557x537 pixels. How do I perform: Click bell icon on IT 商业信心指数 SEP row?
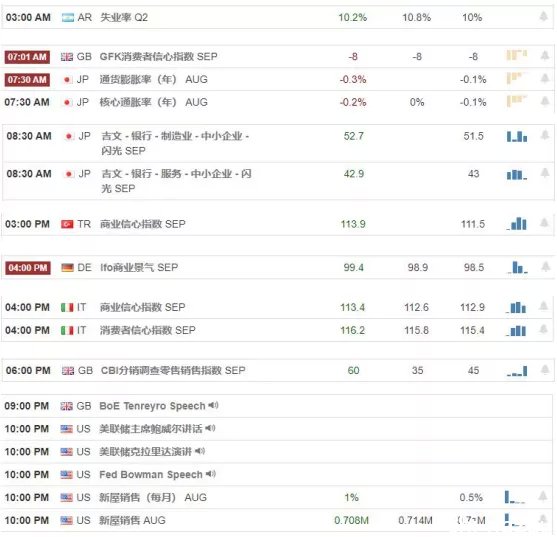[543, 306]
